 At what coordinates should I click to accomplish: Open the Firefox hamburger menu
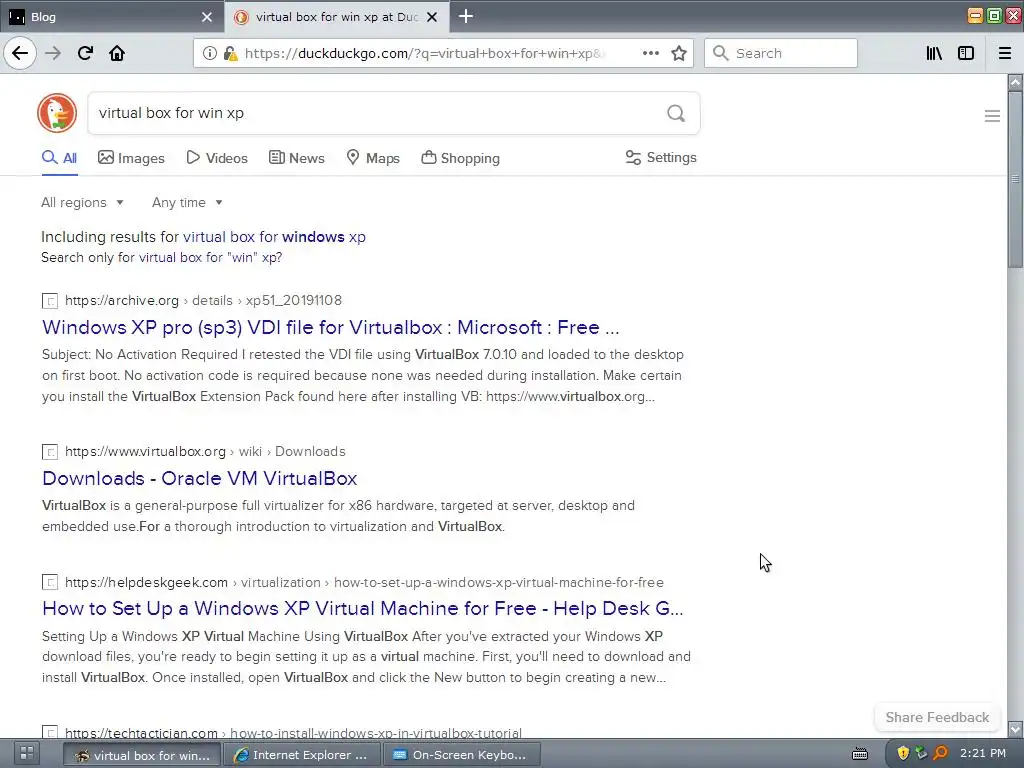1005,53
